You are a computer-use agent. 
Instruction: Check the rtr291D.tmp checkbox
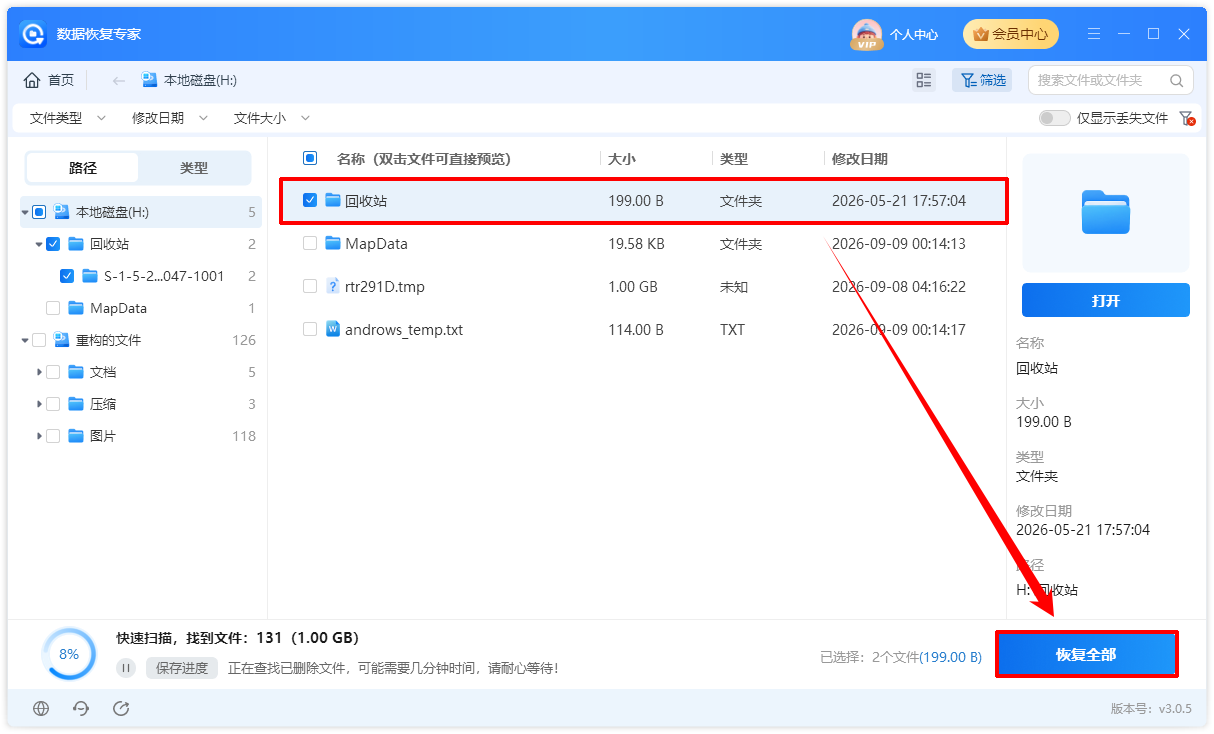(x=310, y=287)
